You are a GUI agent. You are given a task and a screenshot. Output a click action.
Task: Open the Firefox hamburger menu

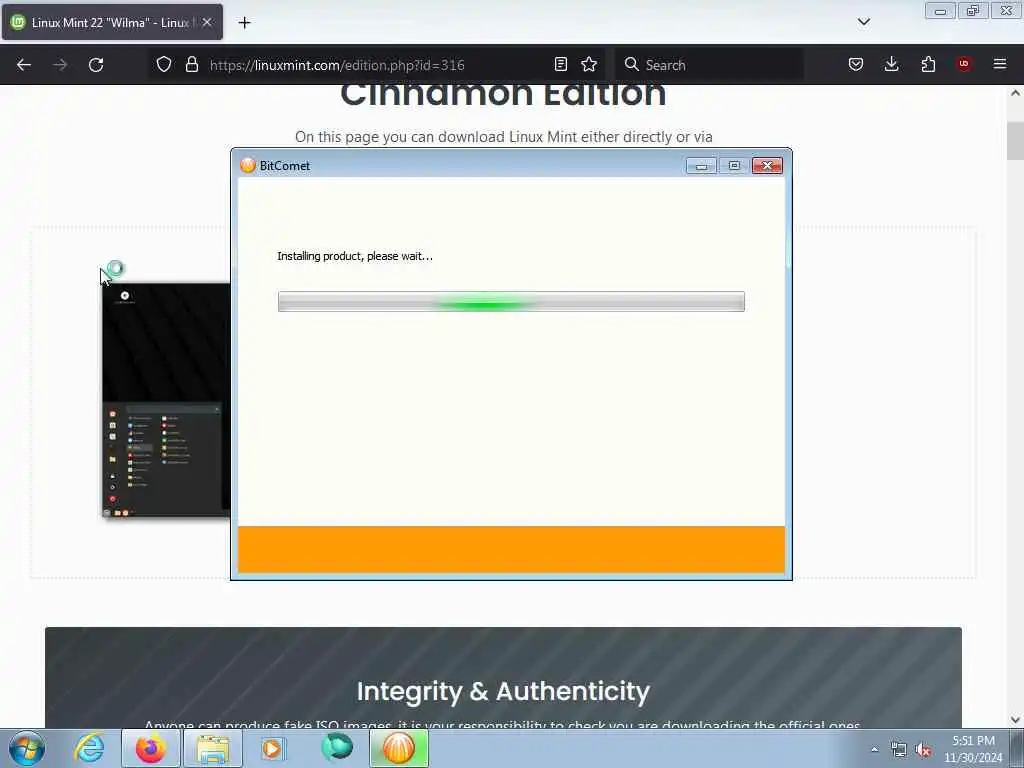coord(1000,64)
